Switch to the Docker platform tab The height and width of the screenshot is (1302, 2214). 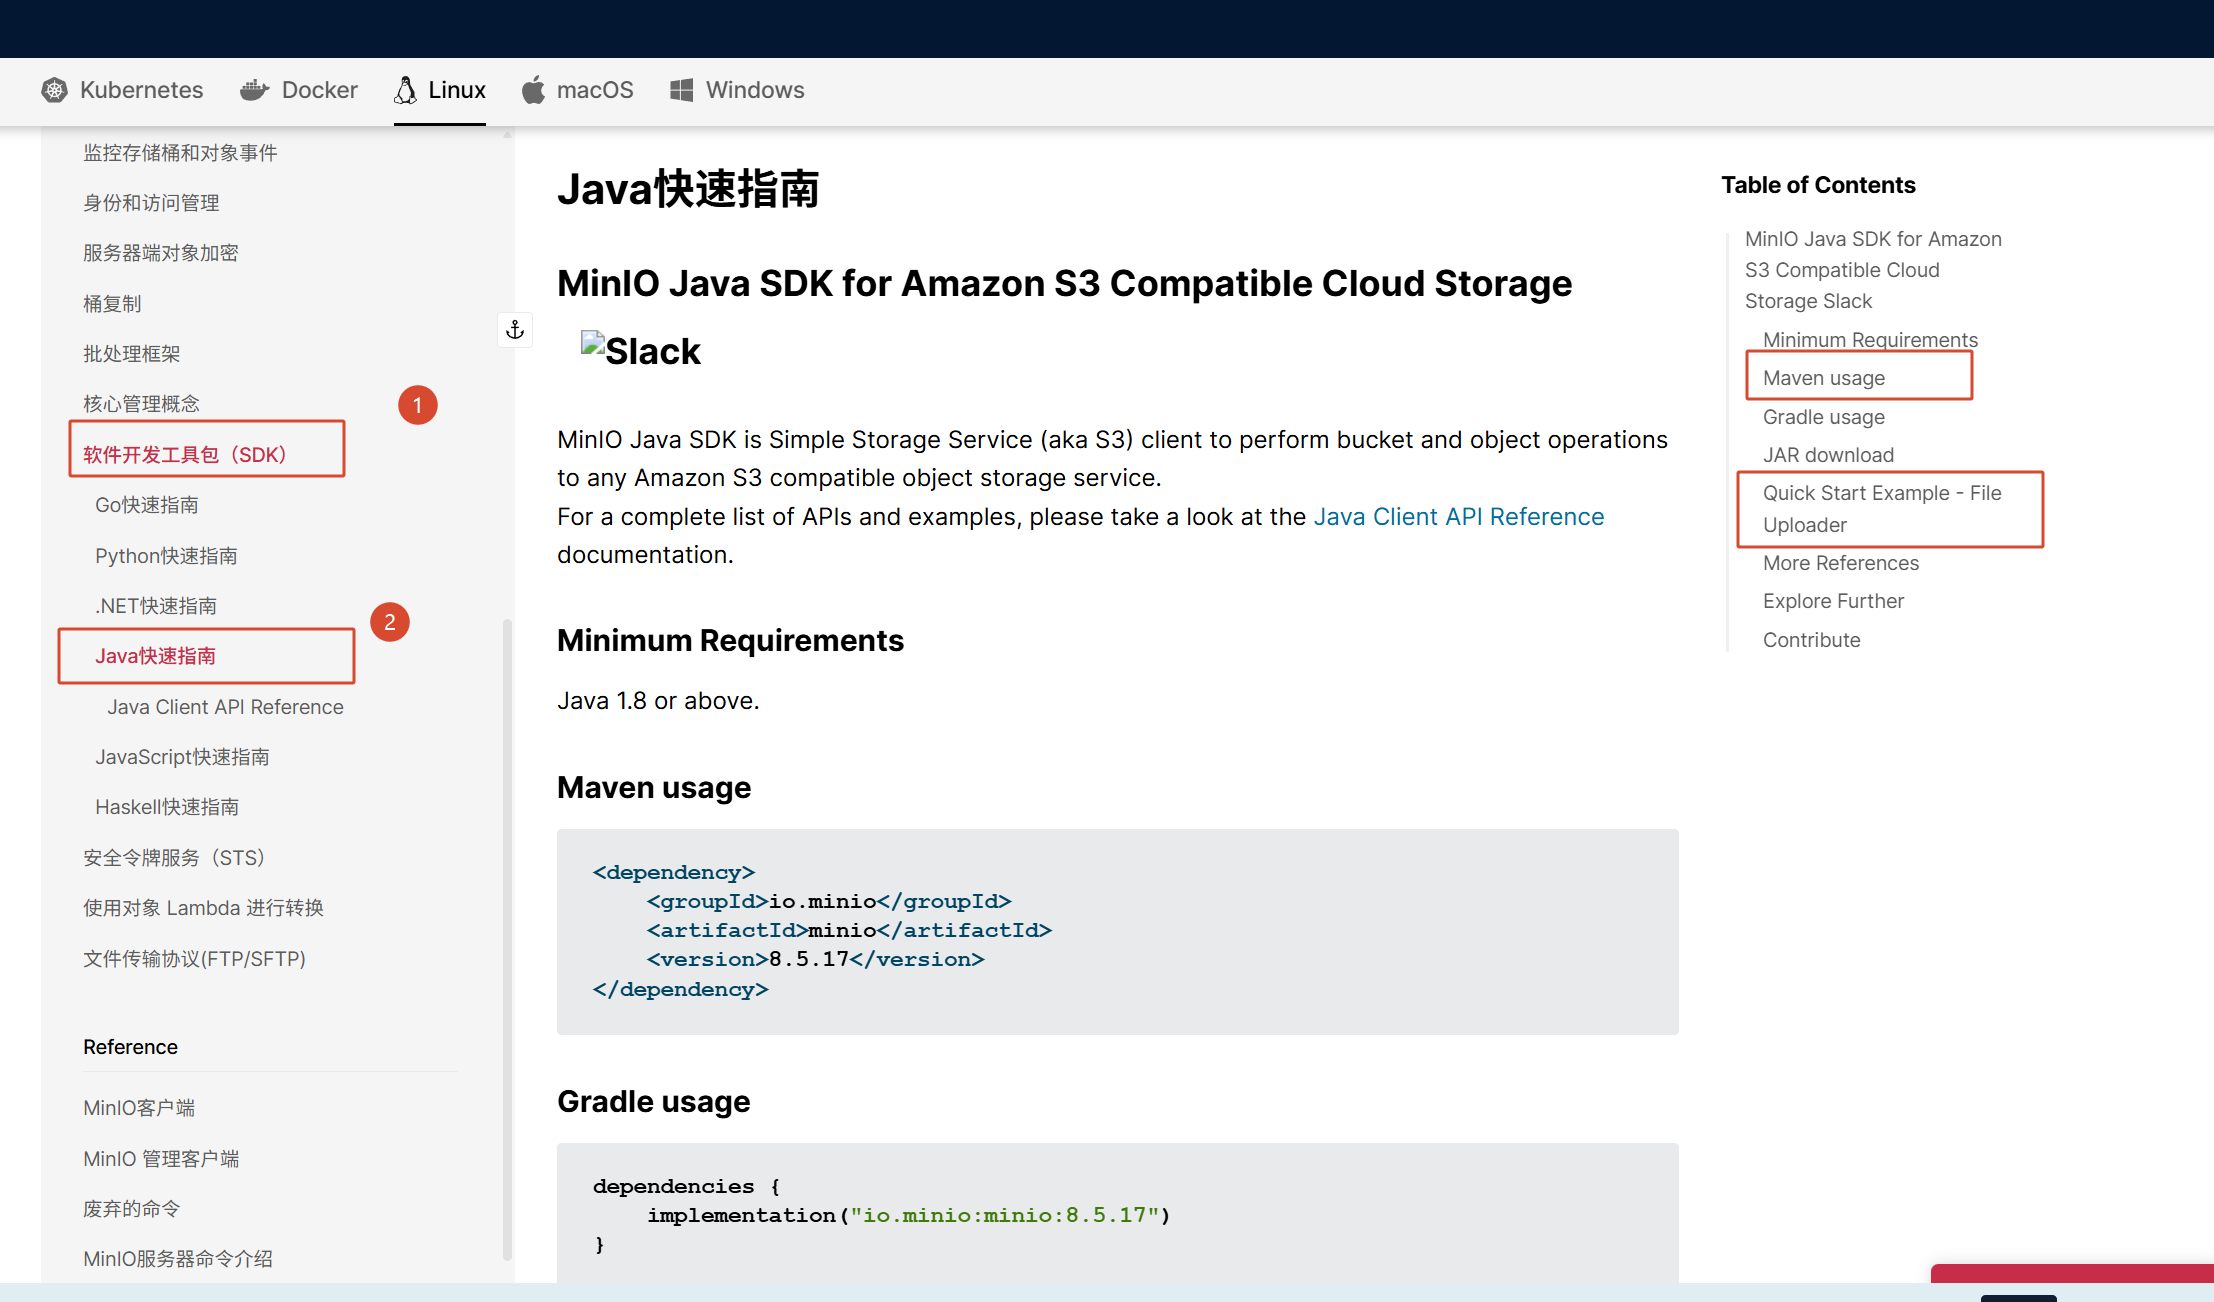299,90
